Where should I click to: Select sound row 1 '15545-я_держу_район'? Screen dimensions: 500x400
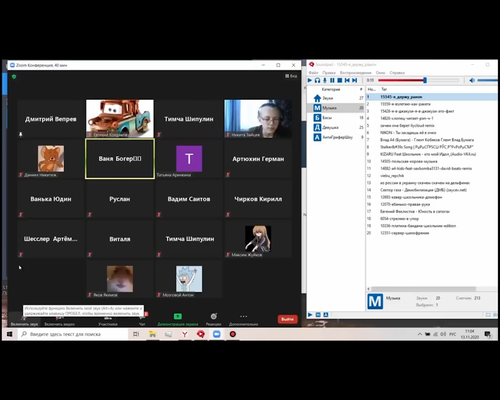click(x=432, y=97)
